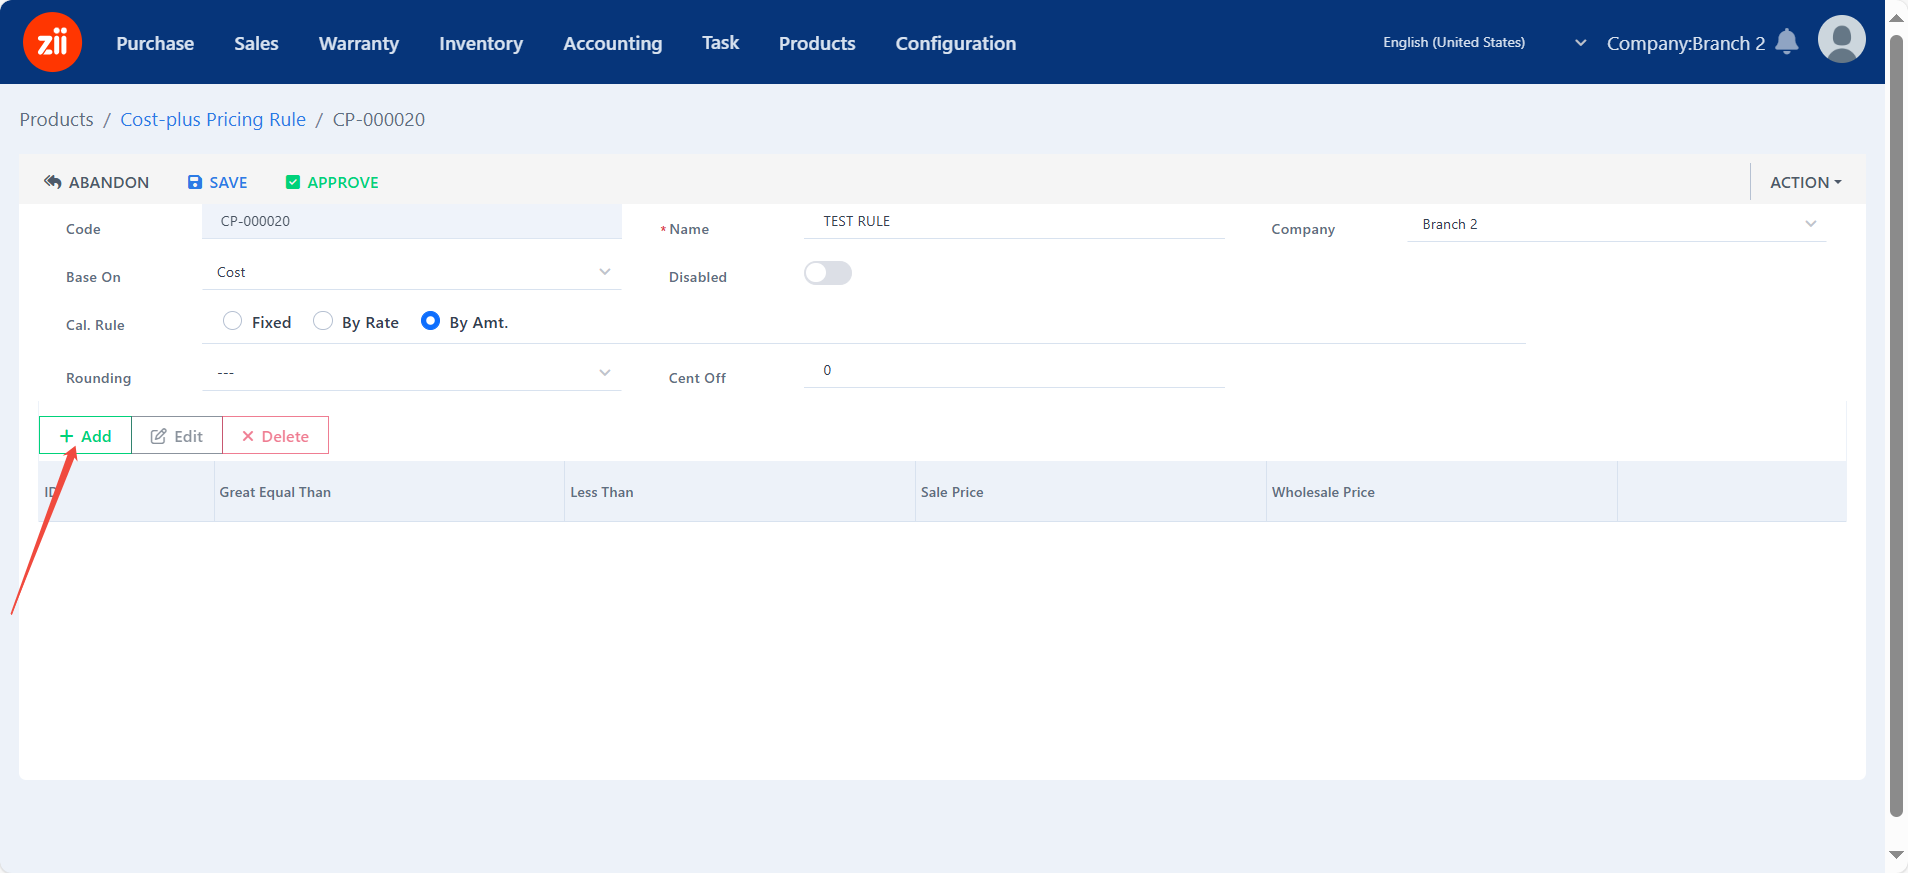Save the pricing rule
1908x873 pixels.
[217, 182]
